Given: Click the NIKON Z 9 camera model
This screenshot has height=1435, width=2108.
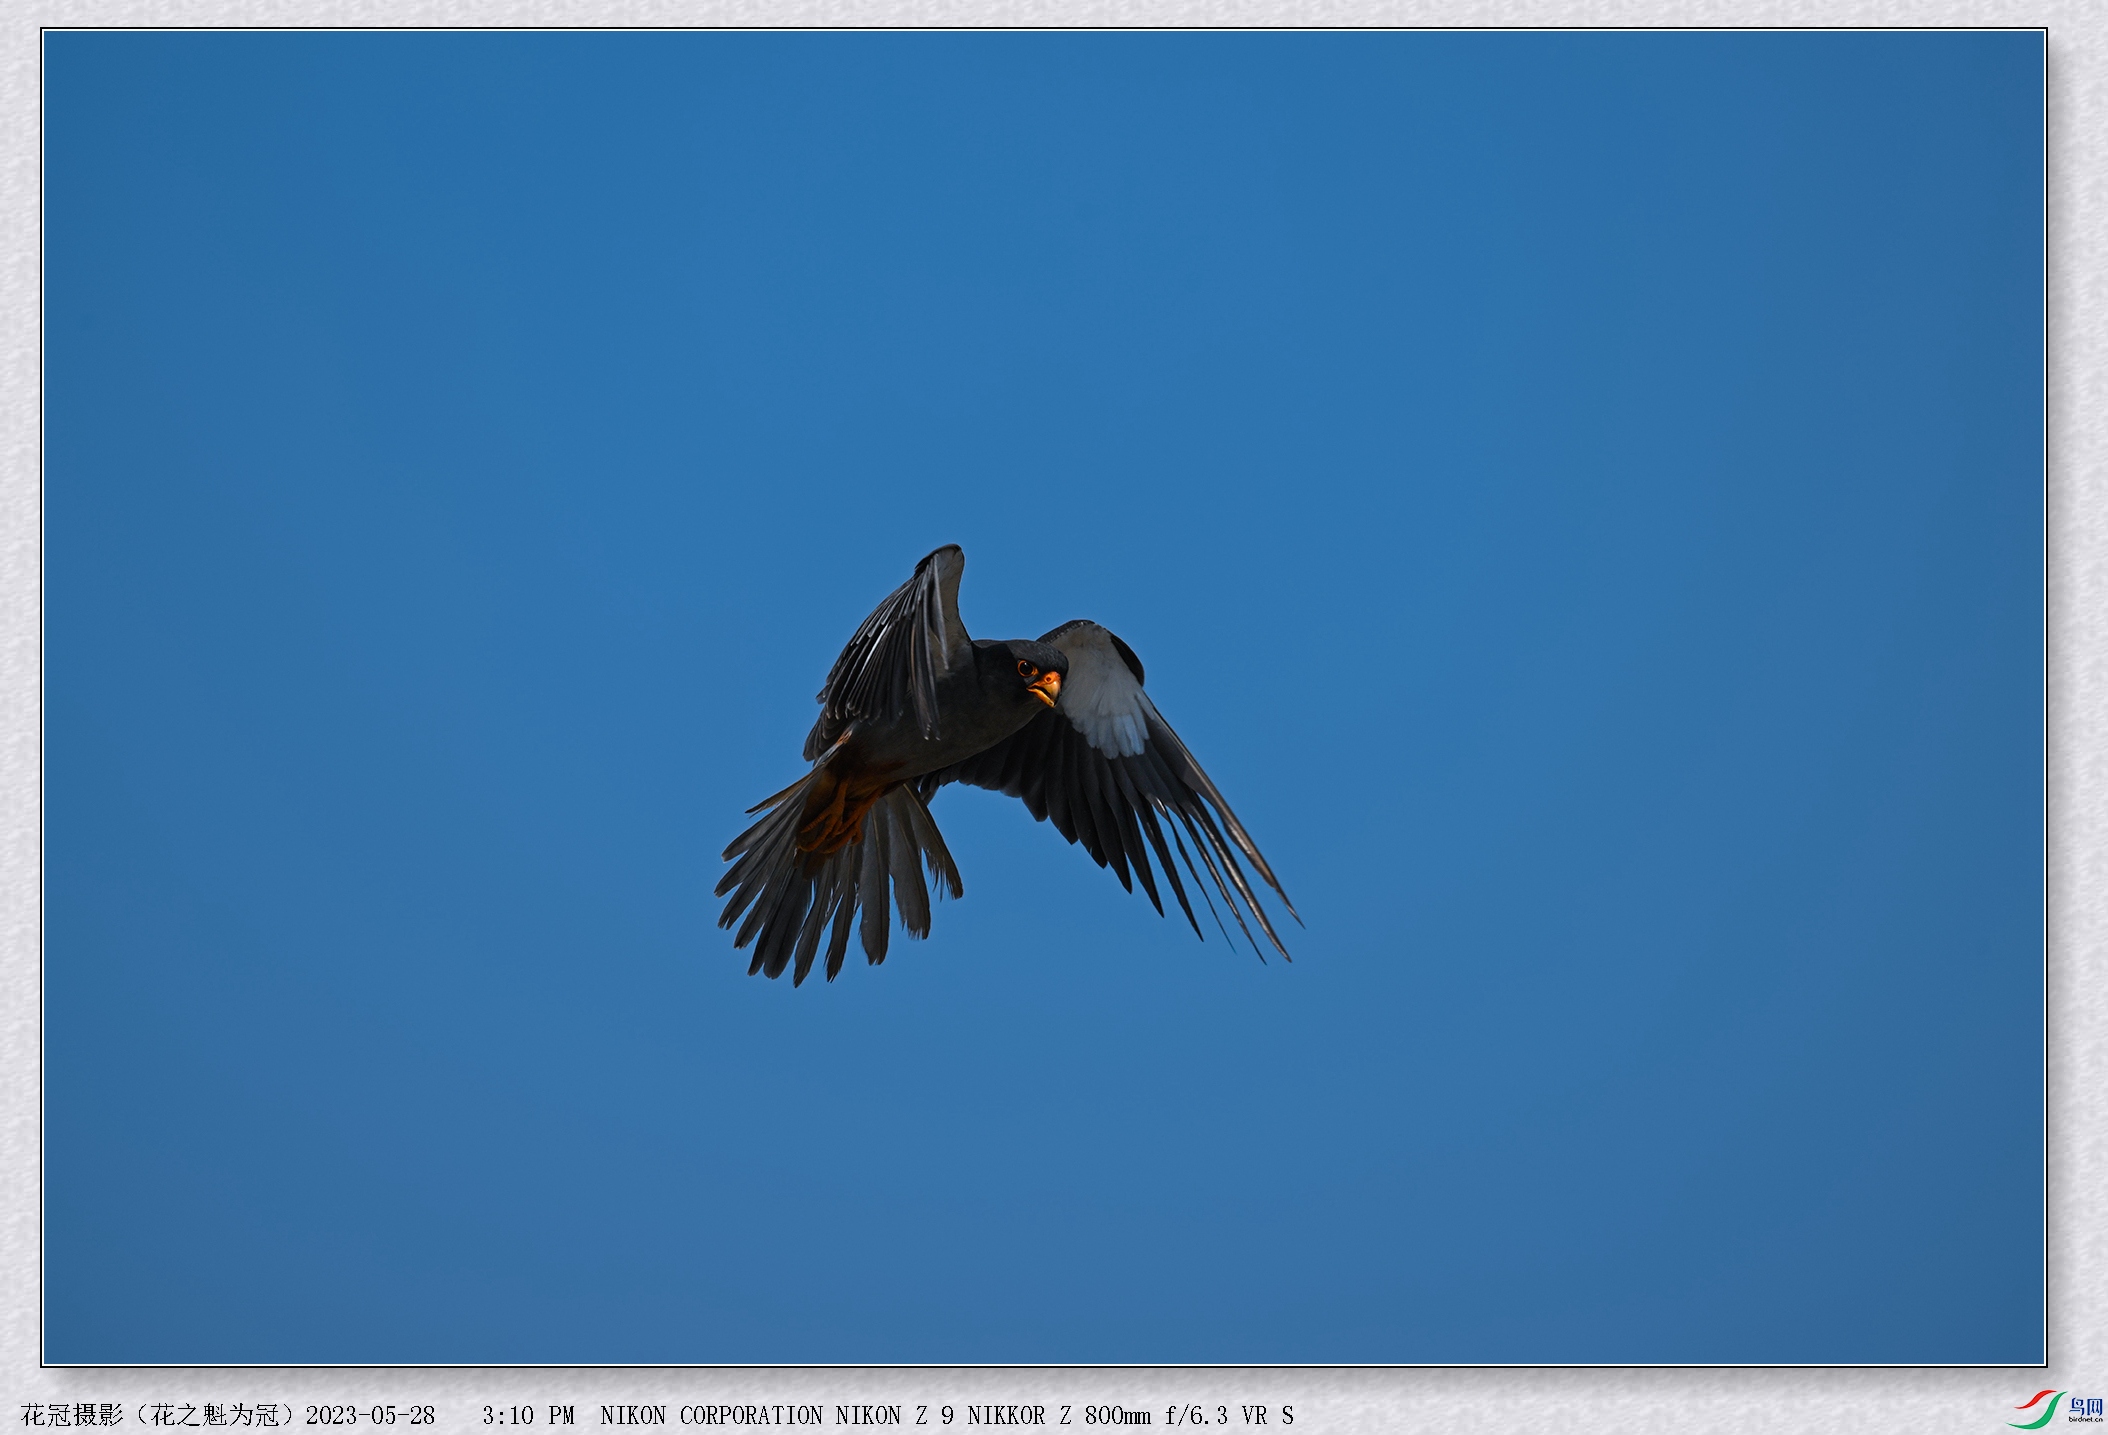Looking at the screenshot, I should click(x=894, y=1415).
